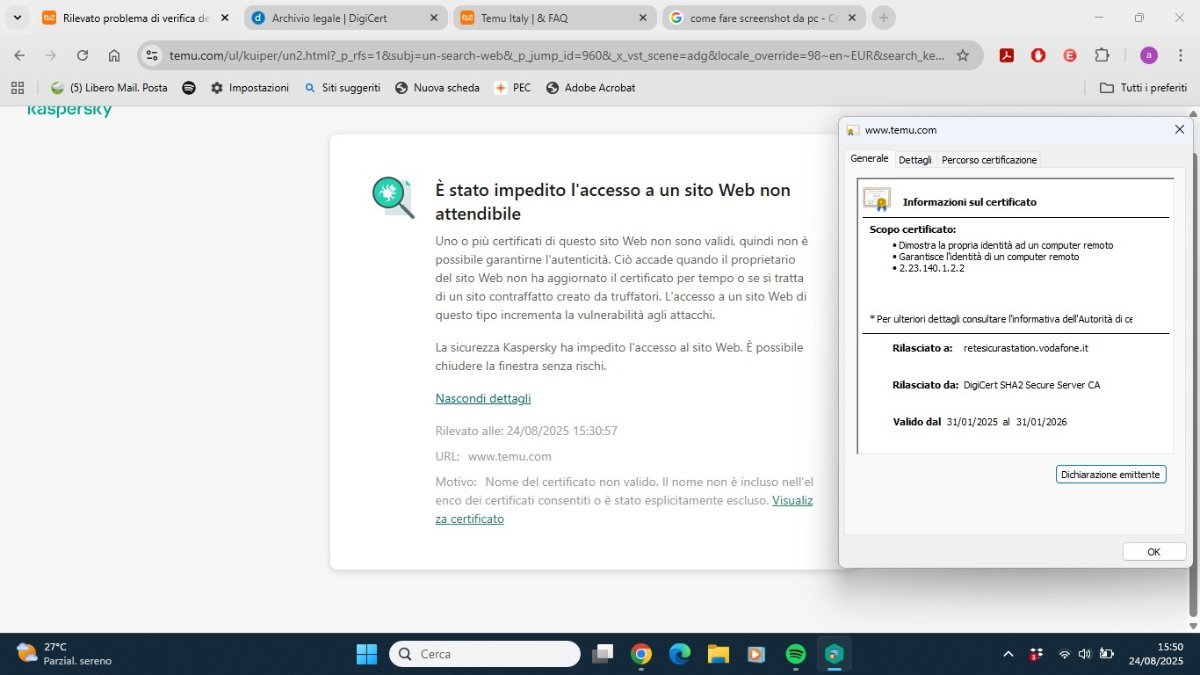This screenshot has height=675, width=1200.
Task: View site information icon in address bar
Action: (x=152, y=56)
